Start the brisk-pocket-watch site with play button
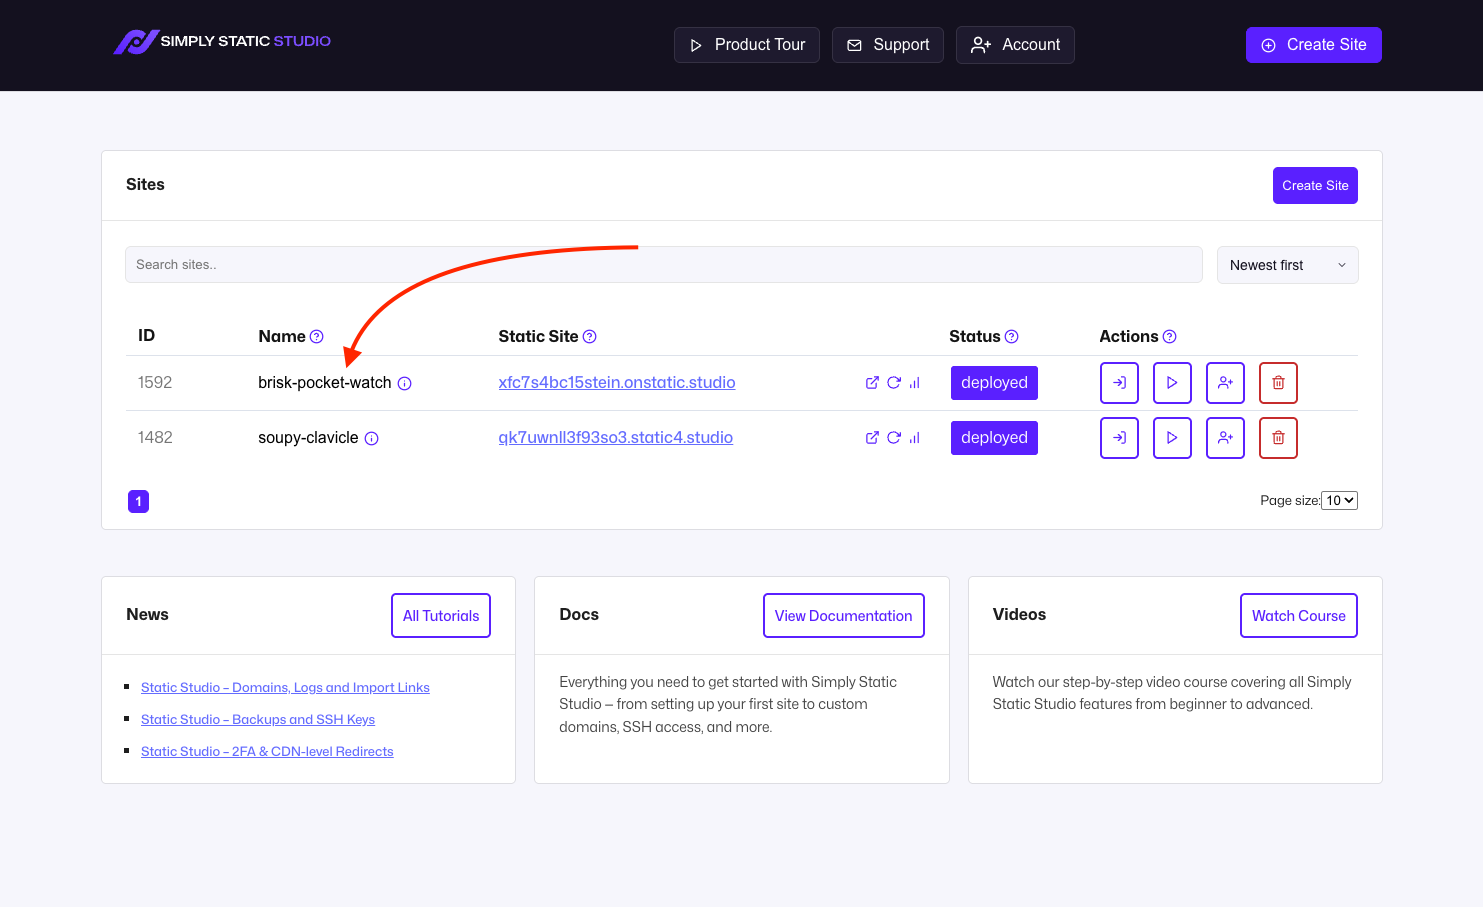The height and width of the screenshot is (907, 1483). click(x=1172, y=383)
